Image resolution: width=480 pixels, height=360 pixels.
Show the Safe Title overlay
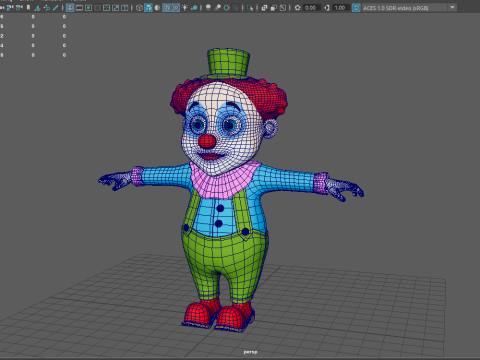click(124, 8)
